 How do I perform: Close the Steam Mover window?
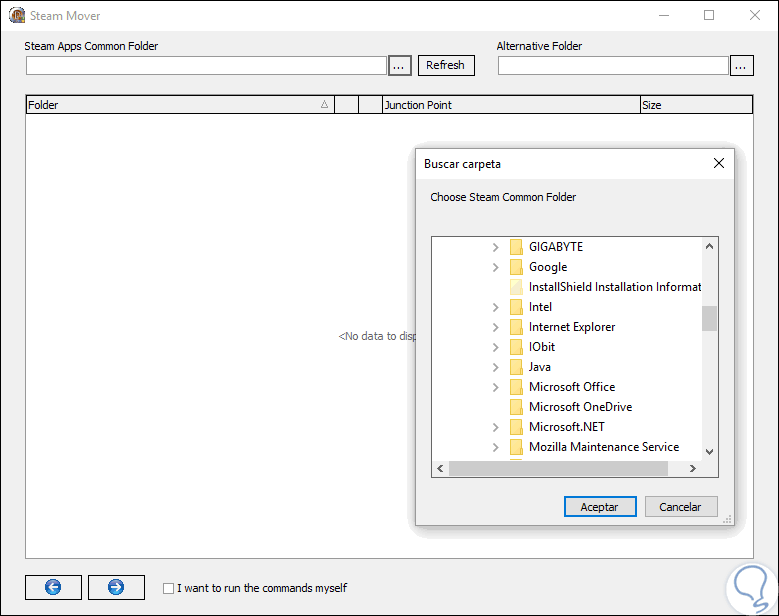(x=755, y=15)
